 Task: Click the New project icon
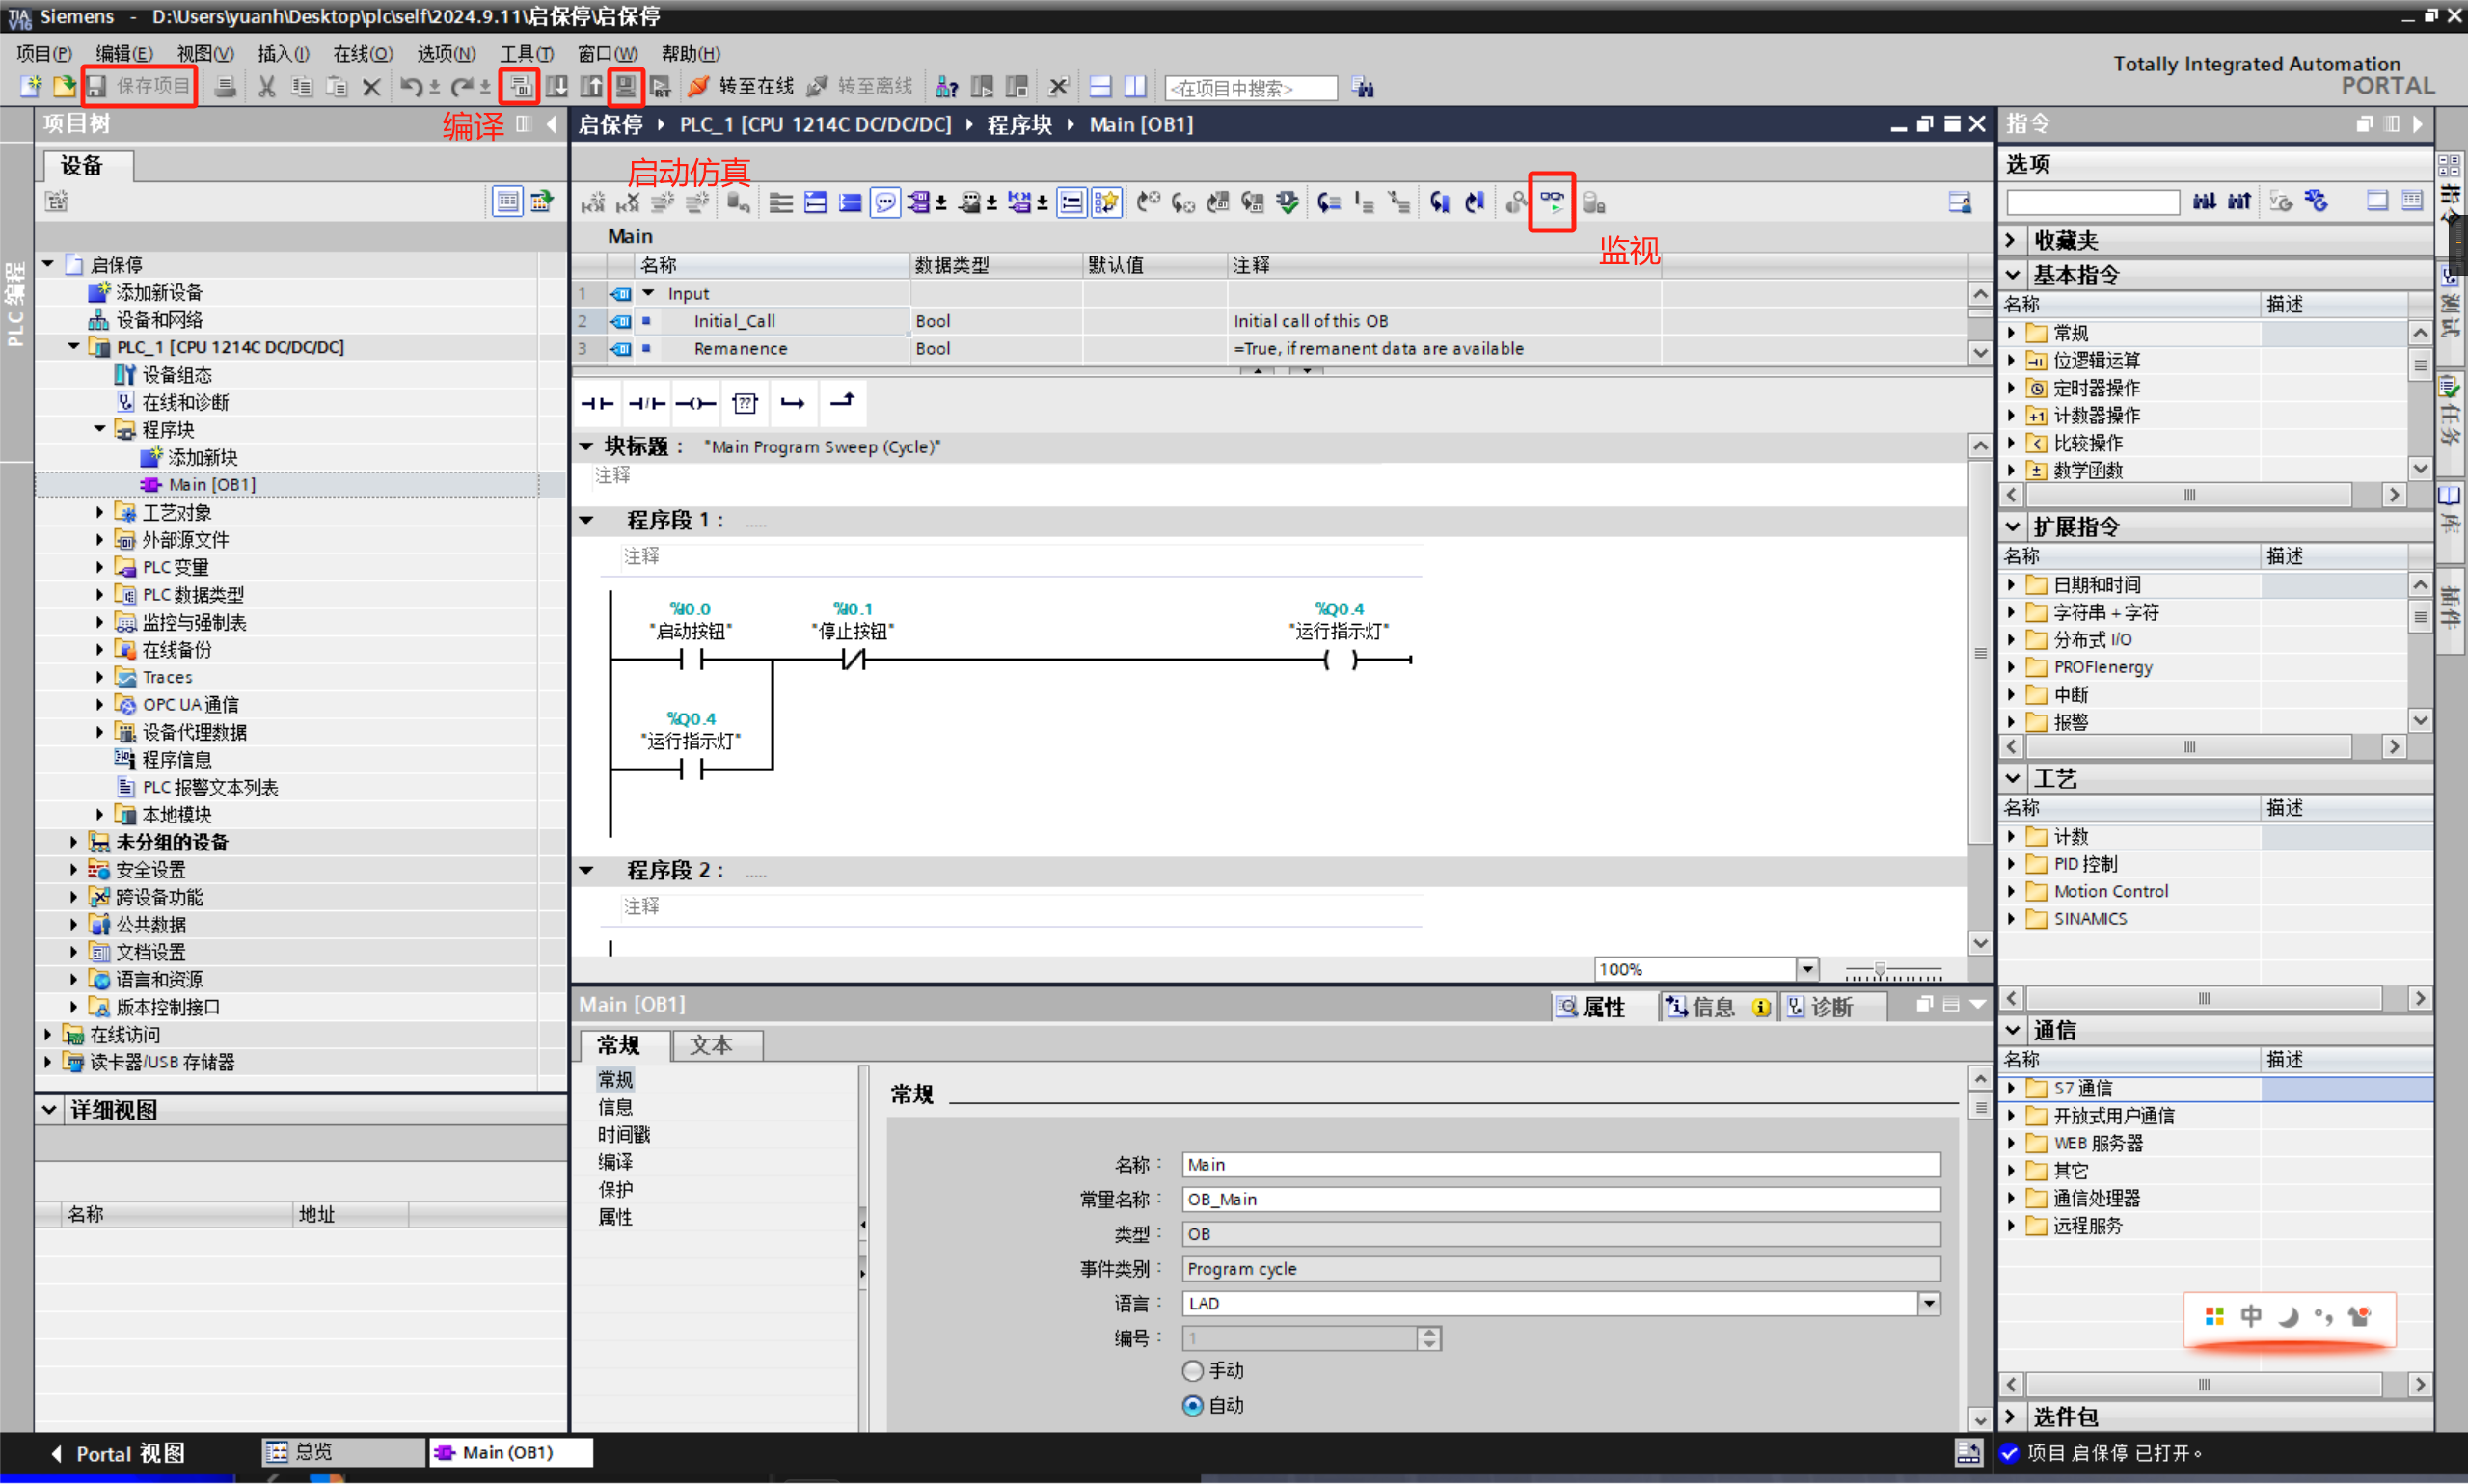coord(31,87)
